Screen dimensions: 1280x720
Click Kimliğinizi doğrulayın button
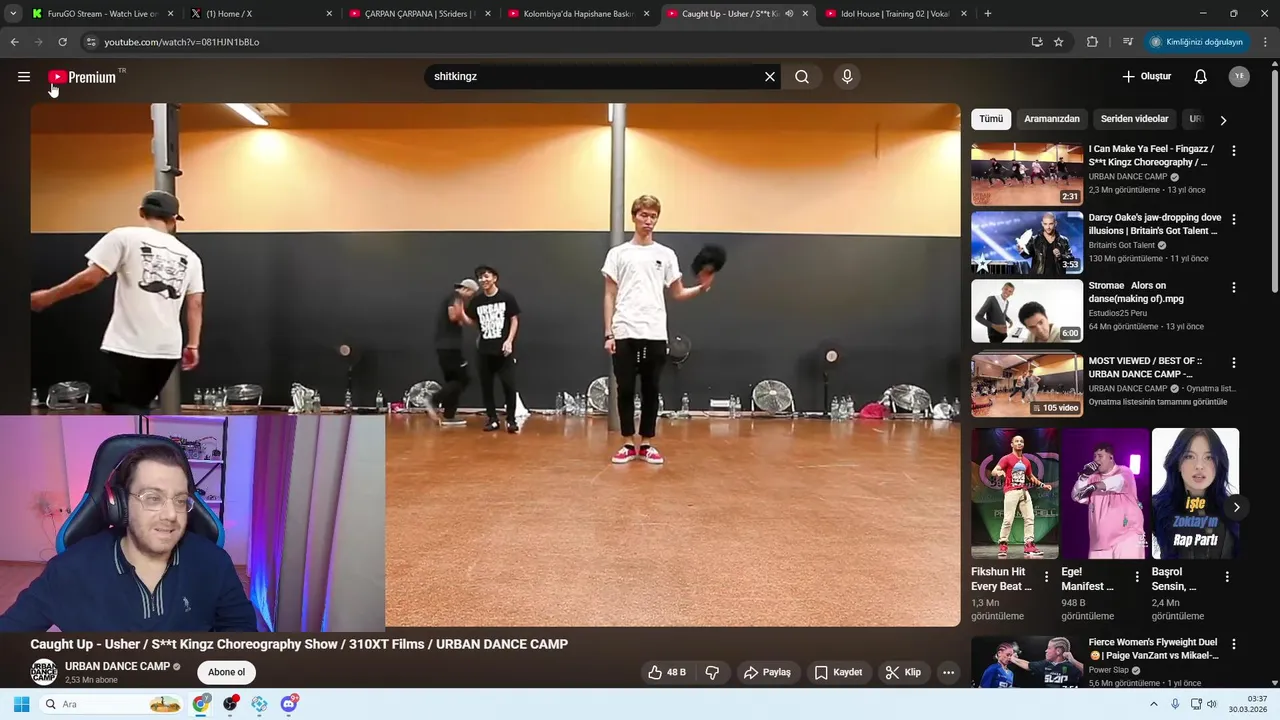coord(1196,42)
